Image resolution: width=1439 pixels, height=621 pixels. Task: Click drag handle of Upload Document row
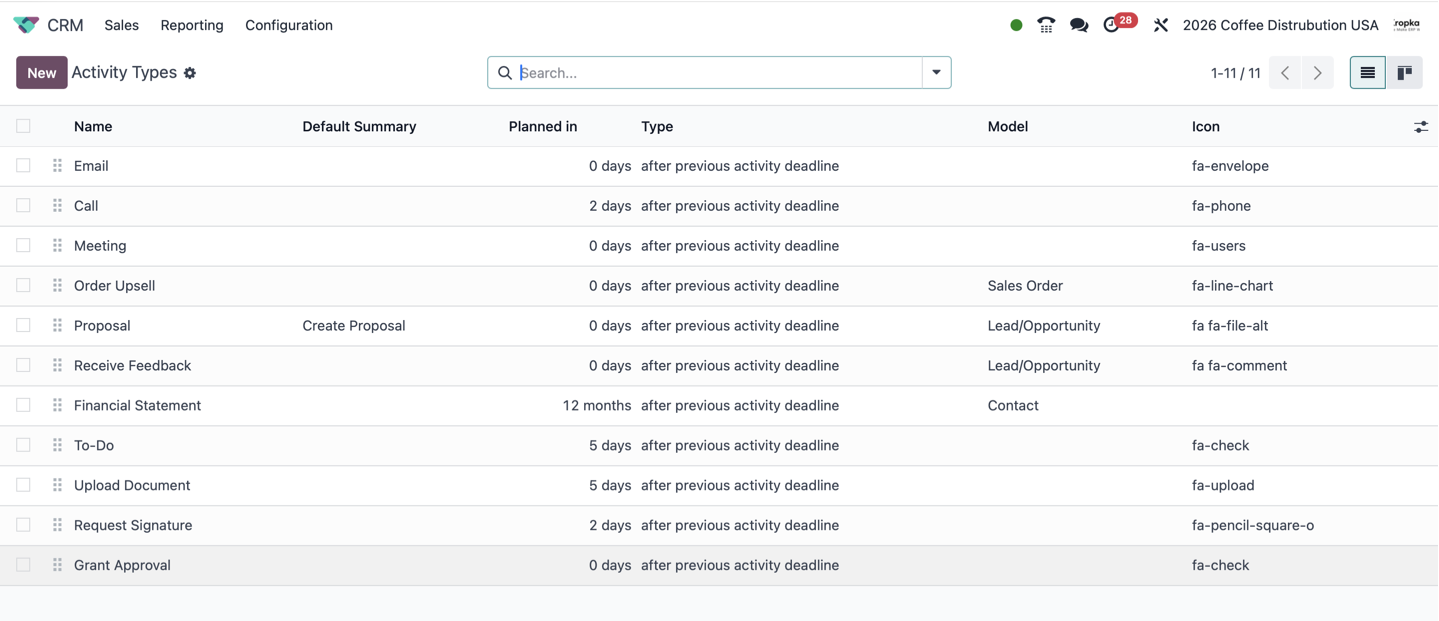pyautogui.click(x=57, y=486)
